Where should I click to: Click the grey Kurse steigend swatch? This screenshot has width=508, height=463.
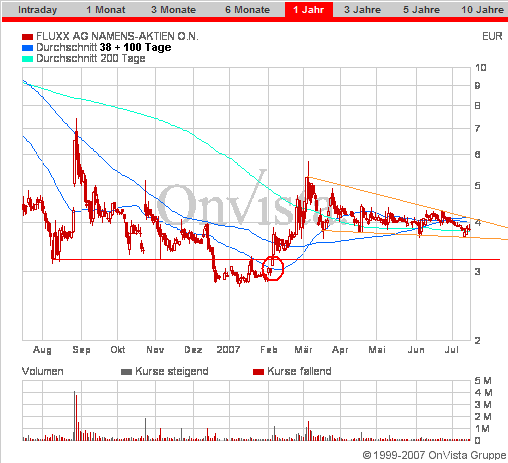tap(126, 372)
